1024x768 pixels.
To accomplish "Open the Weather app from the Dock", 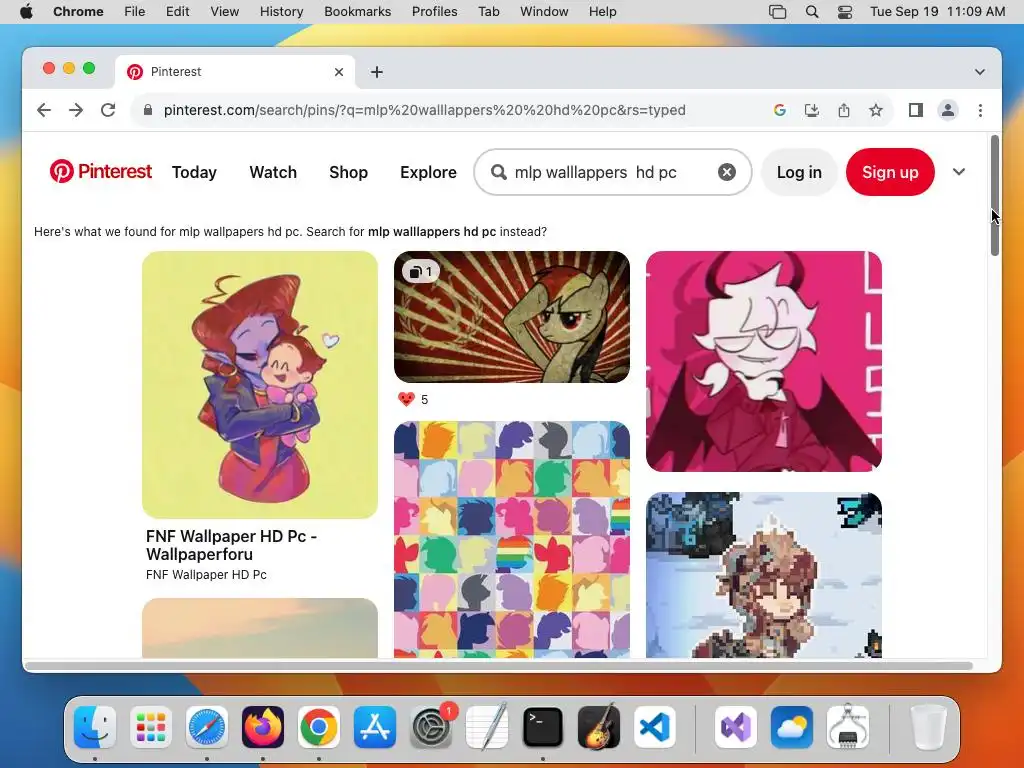I will pyautogui.click(x=792, y=727).
